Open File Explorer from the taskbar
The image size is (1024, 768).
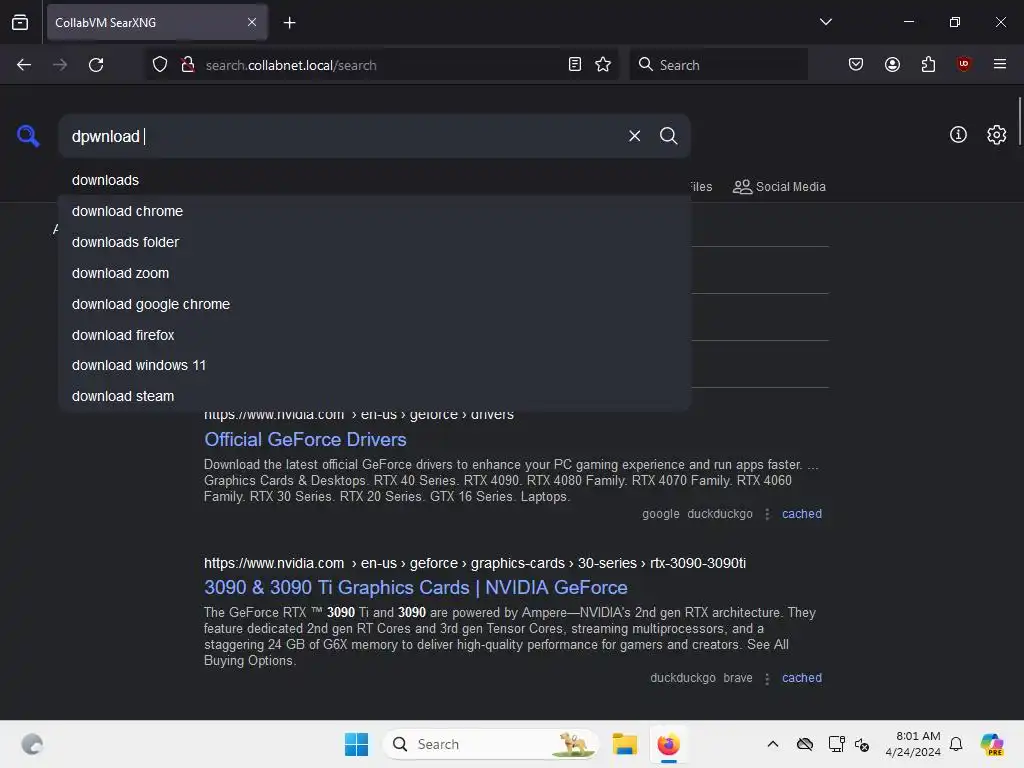point(624,744)
